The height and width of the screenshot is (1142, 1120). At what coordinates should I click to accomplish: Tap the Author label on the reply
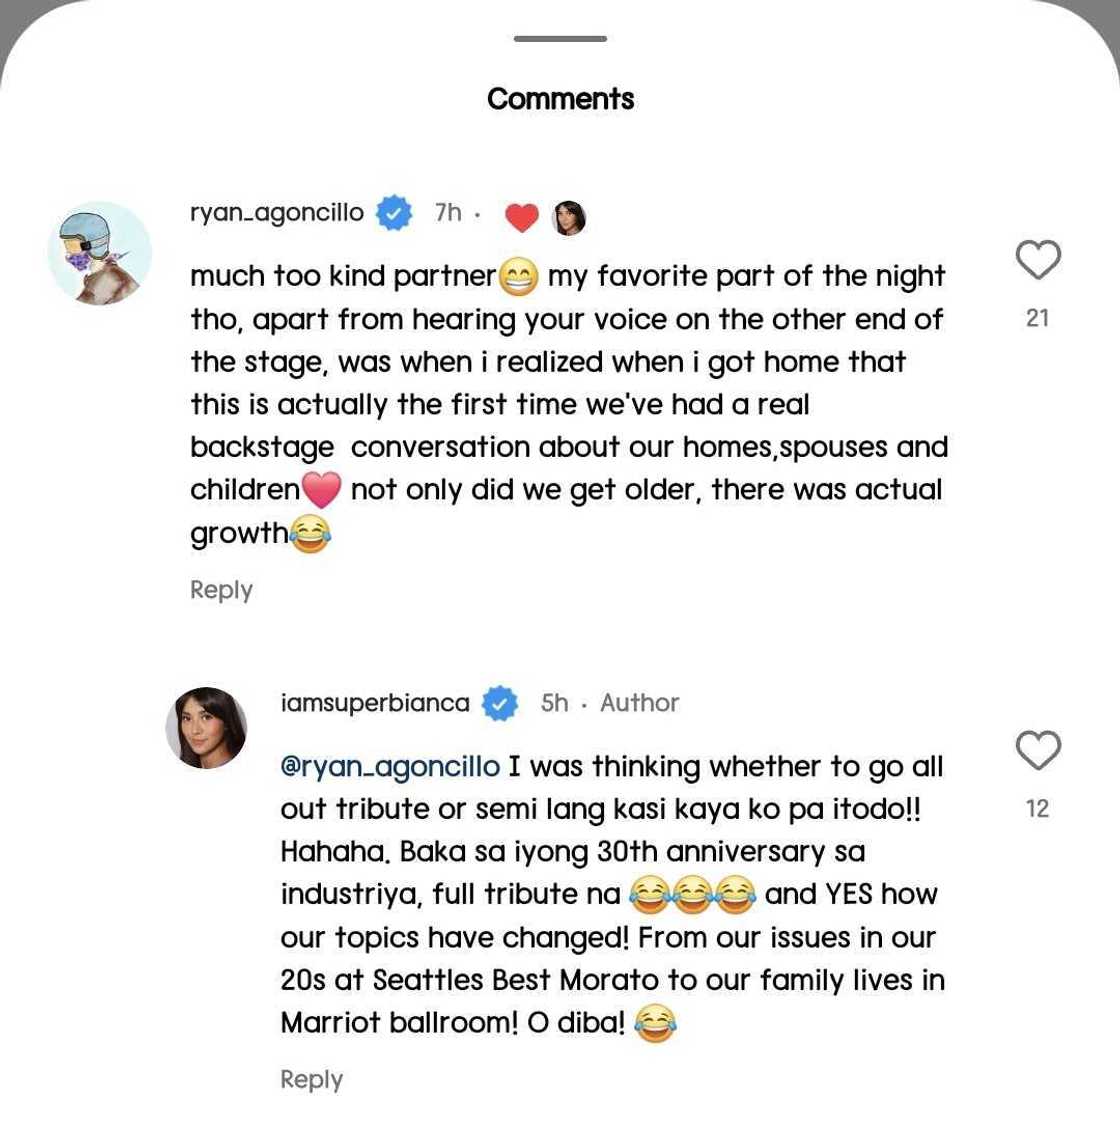(x=639, y=703)
